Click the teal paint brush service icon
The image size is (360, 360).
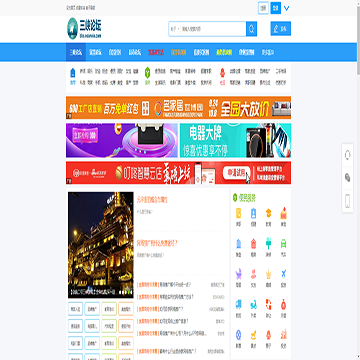pos(268,243)
